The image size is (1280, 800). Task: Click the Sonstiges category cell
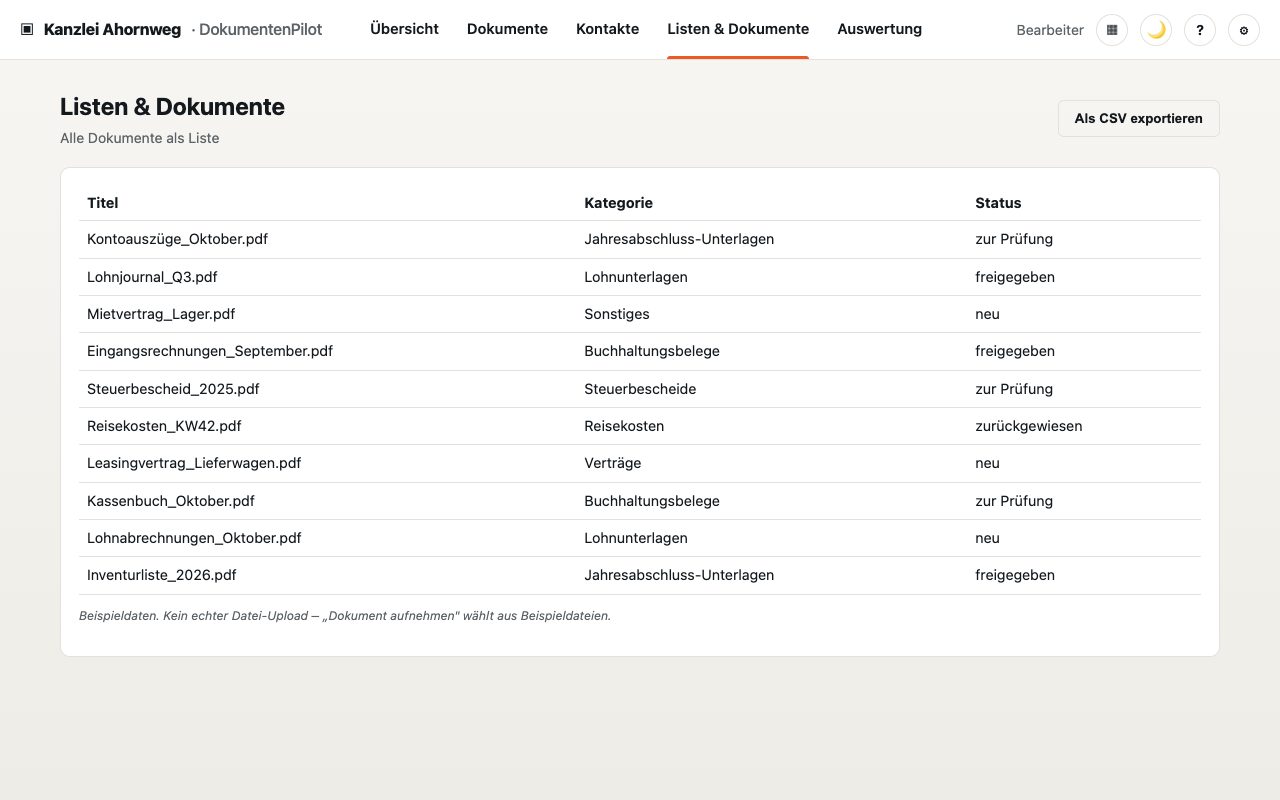click(x=617, y=314)
